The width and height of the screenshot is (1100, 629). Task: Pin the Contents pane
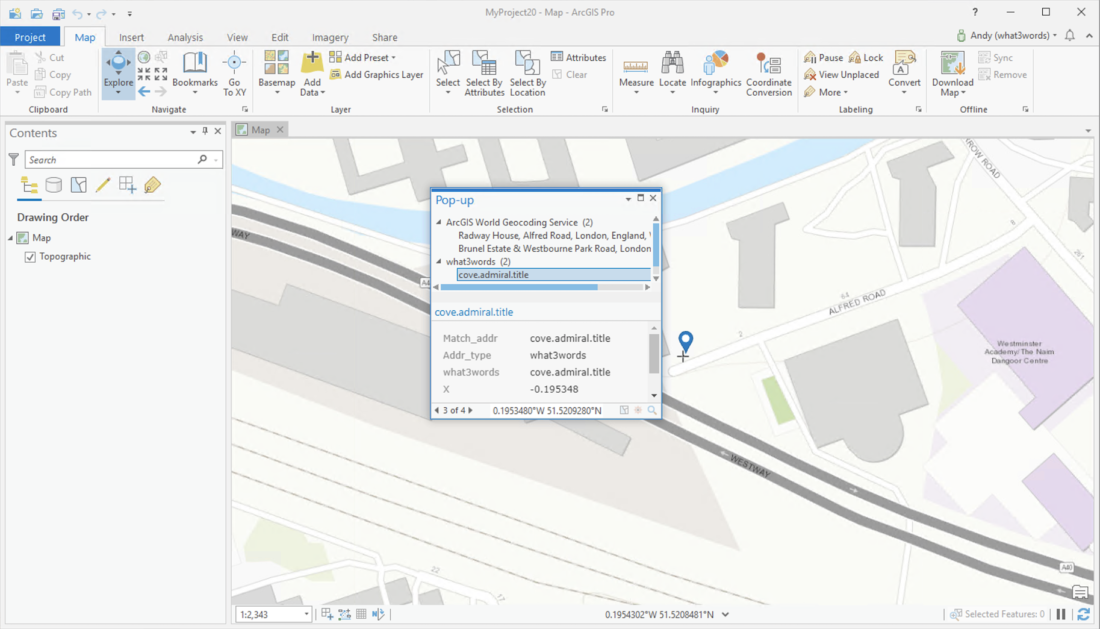[x=205, y=131]
